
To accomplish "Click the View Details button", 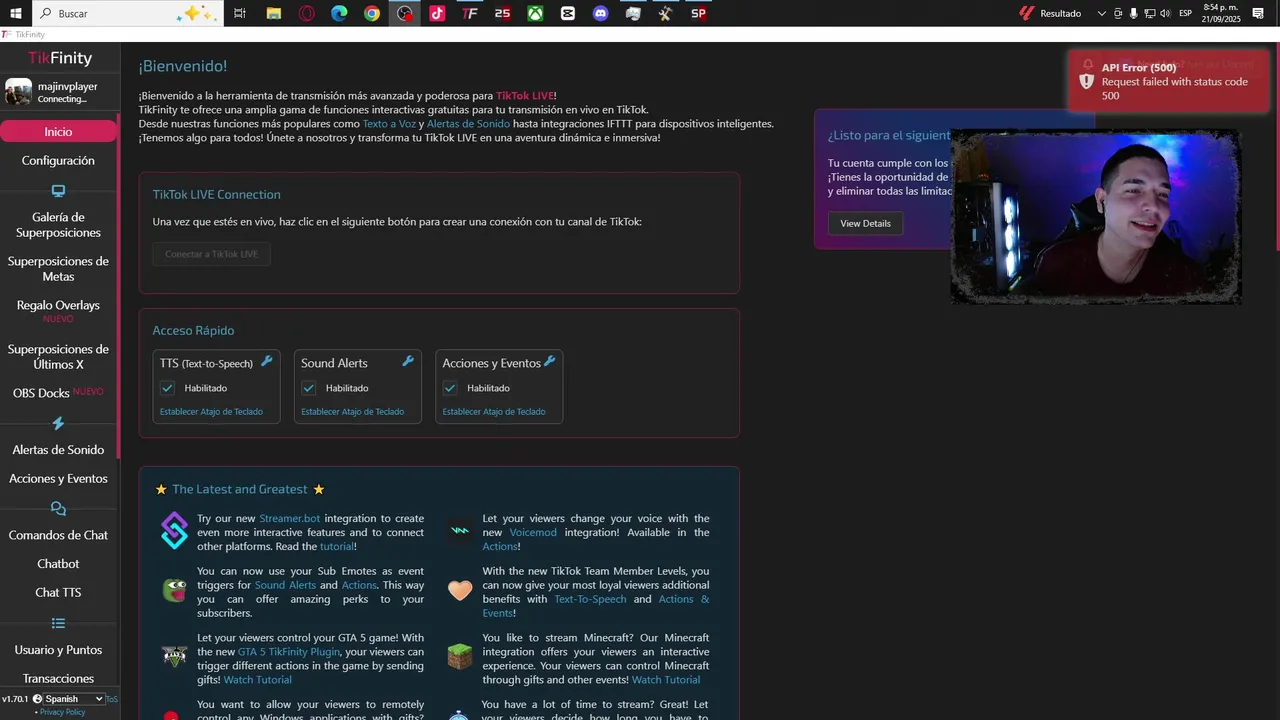I will (865, 223).
